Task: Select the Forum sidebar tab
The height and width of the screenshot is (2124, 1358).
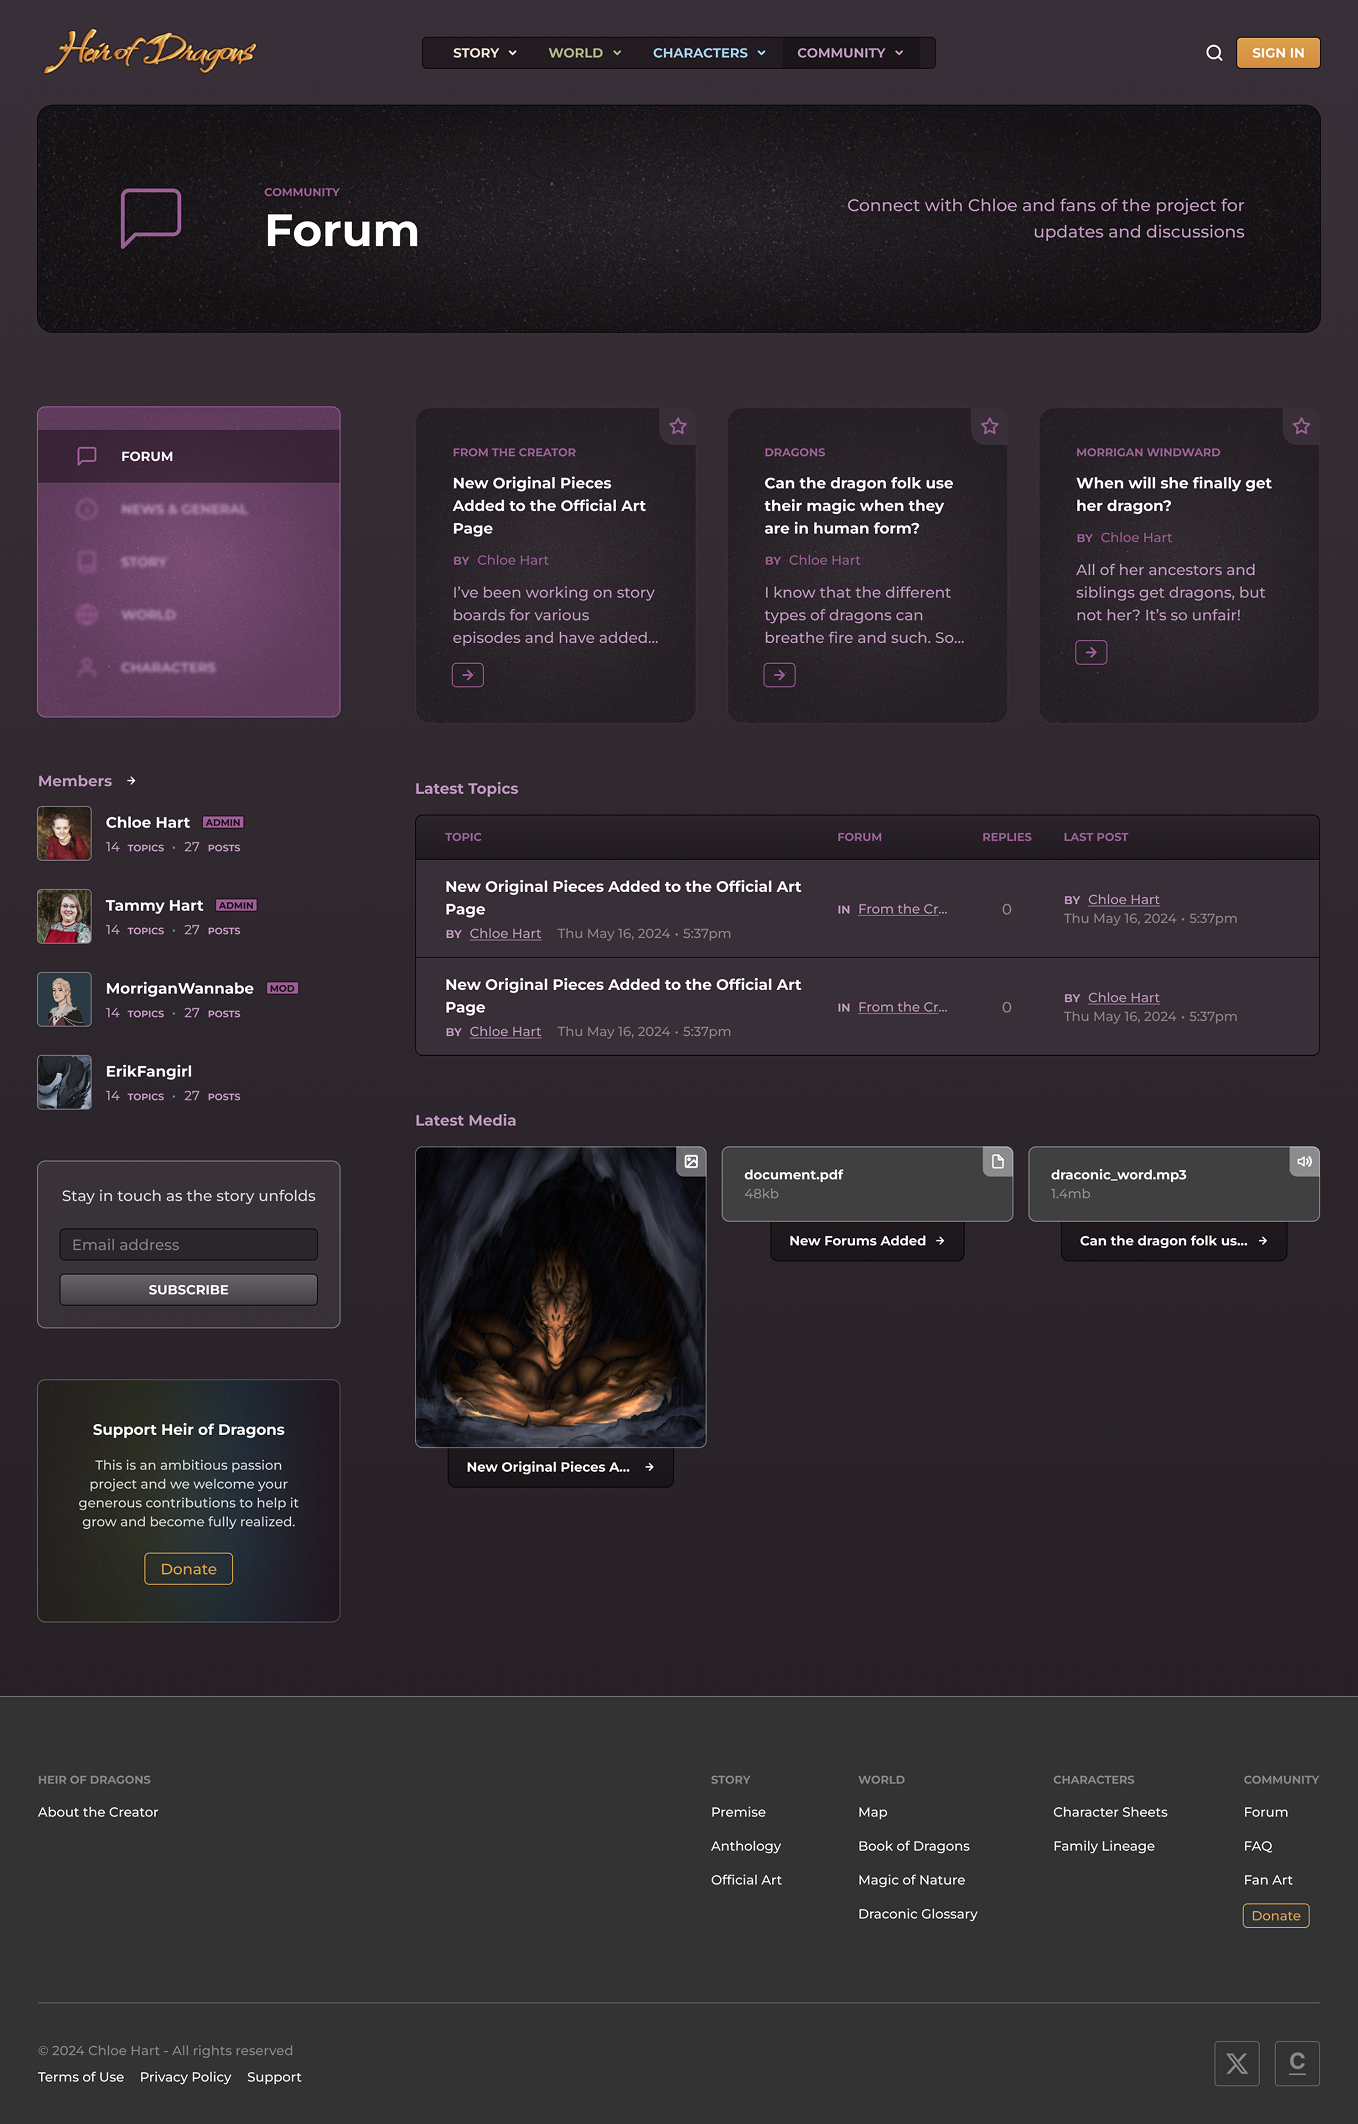Action: 189,456
